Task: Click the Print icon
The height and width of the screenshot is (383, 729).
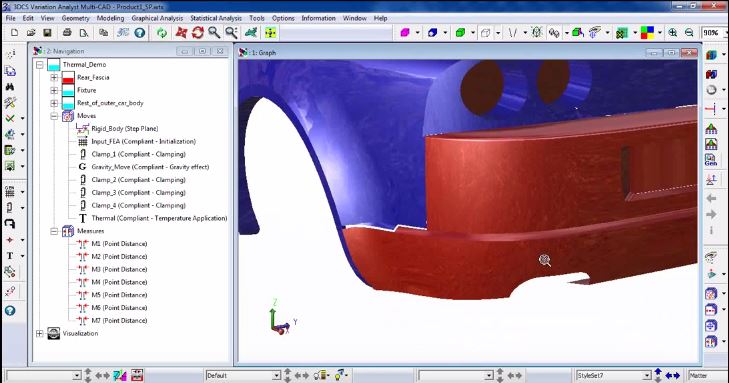Action: 67,33
